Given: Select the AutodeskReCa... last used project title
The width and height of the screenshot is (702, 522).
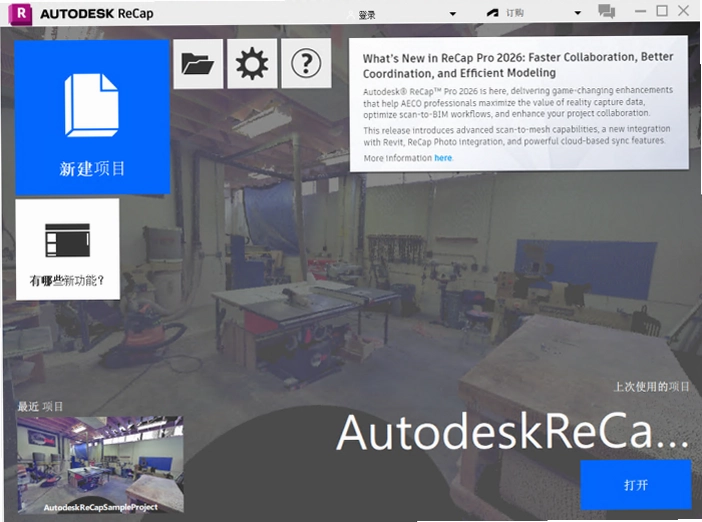Looking at the screenshot, I should 512,432.
